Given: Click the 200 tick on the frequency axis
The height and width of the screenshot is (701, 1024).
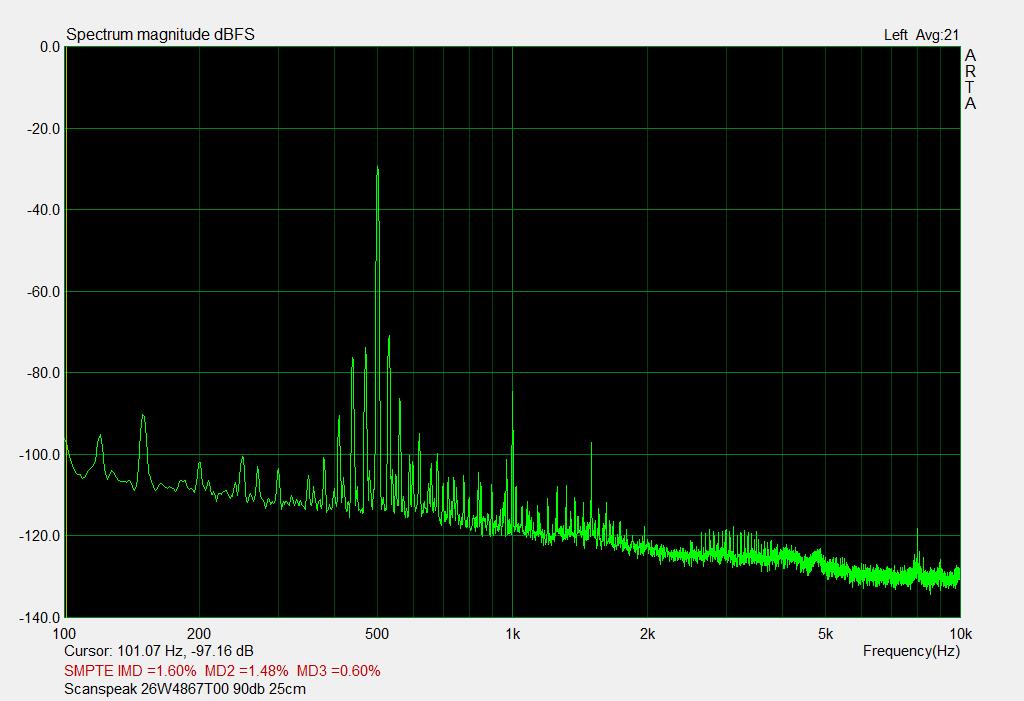Looking at the screenshot, I should (x=199, y=633).
